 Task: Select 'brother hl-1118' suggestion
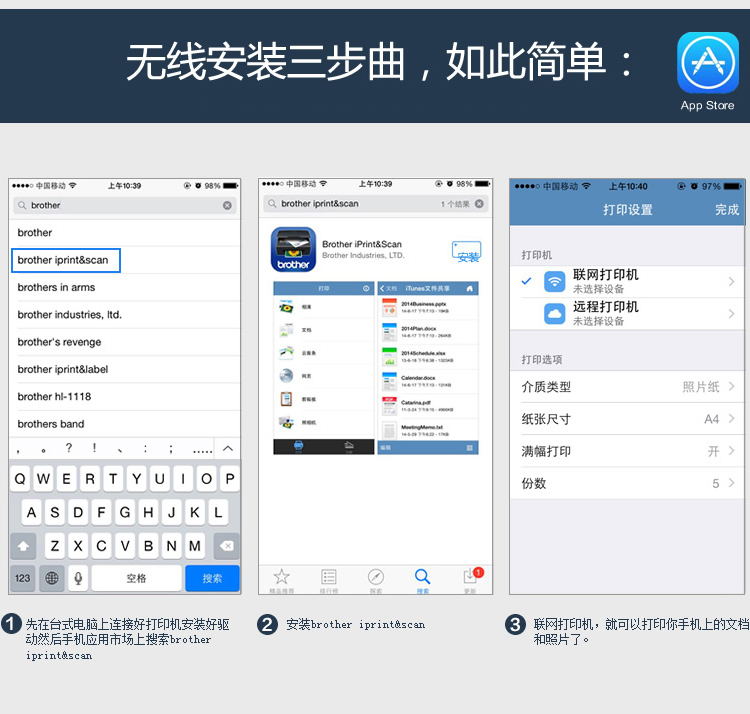(x=124, y=396)
